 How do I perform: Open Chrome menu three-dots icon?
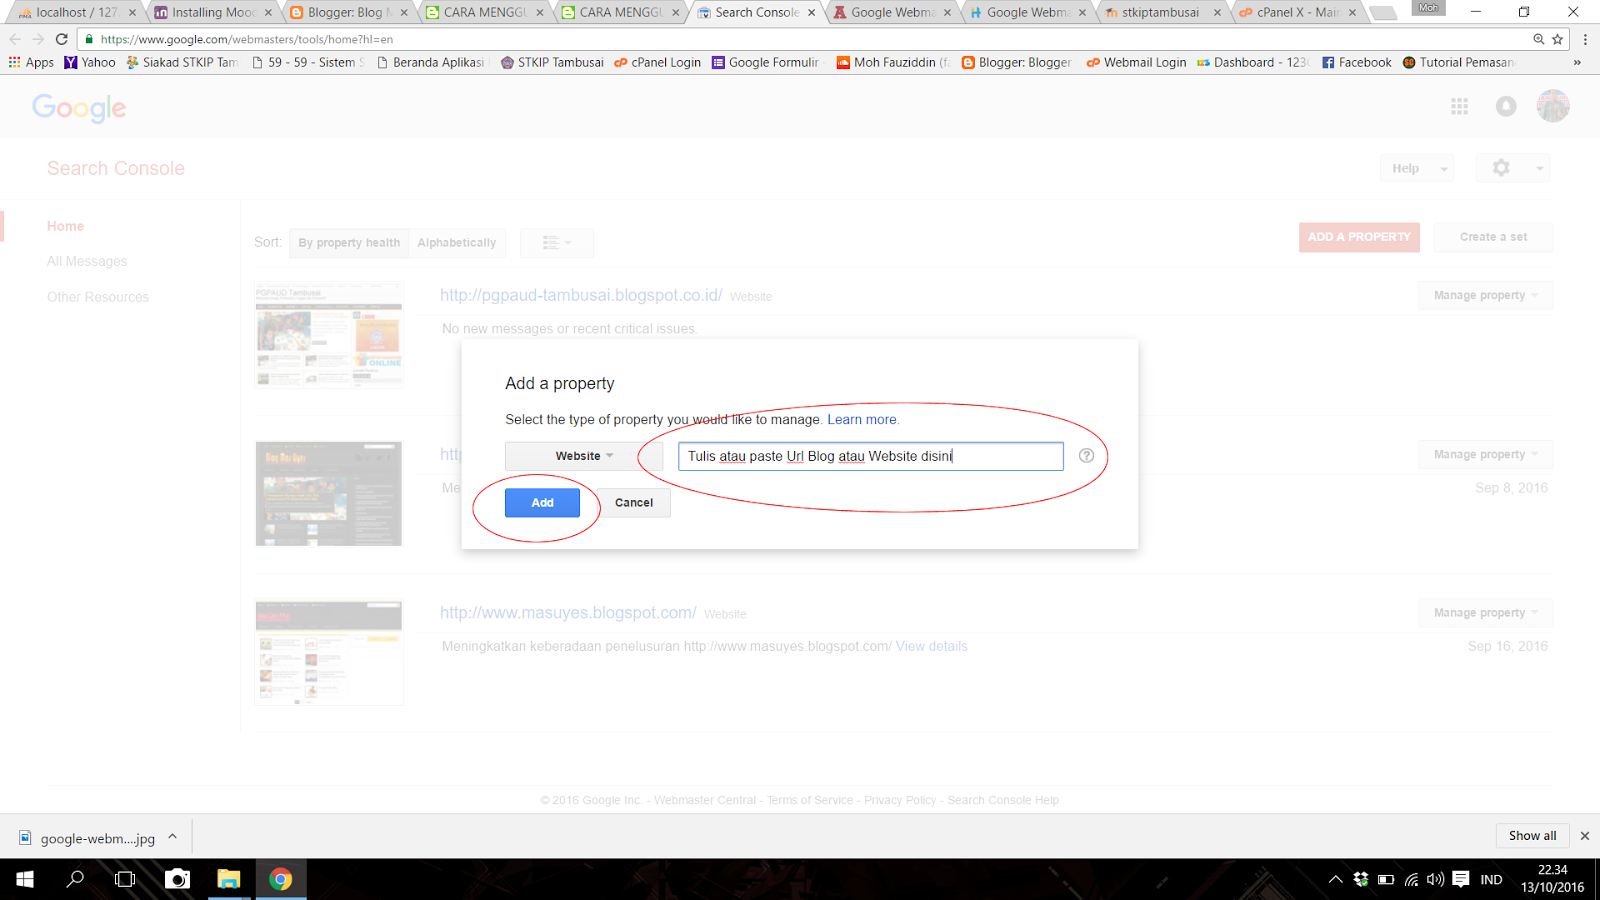click(1585, 39)
